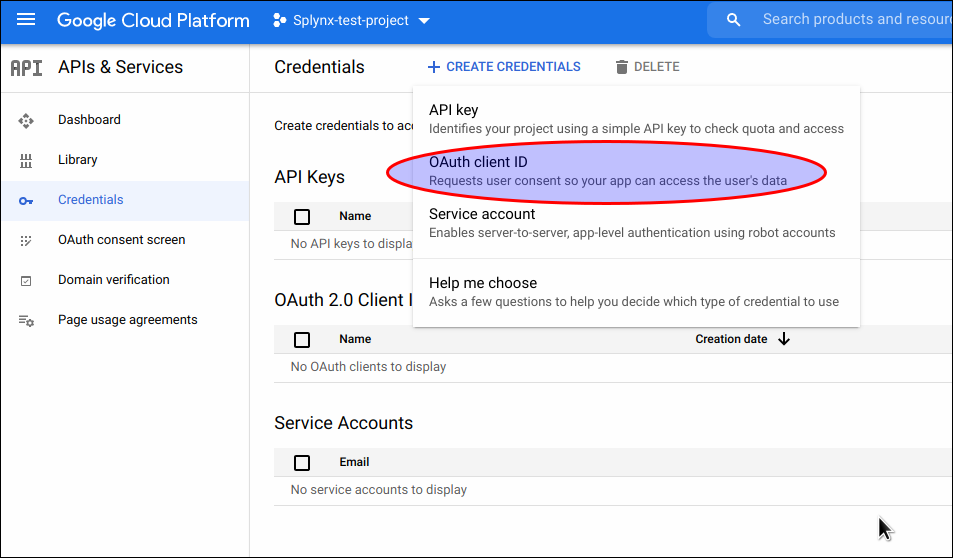Open the hamburger navigation menu
The image size is (953, 558).
(x=26, y=20)
